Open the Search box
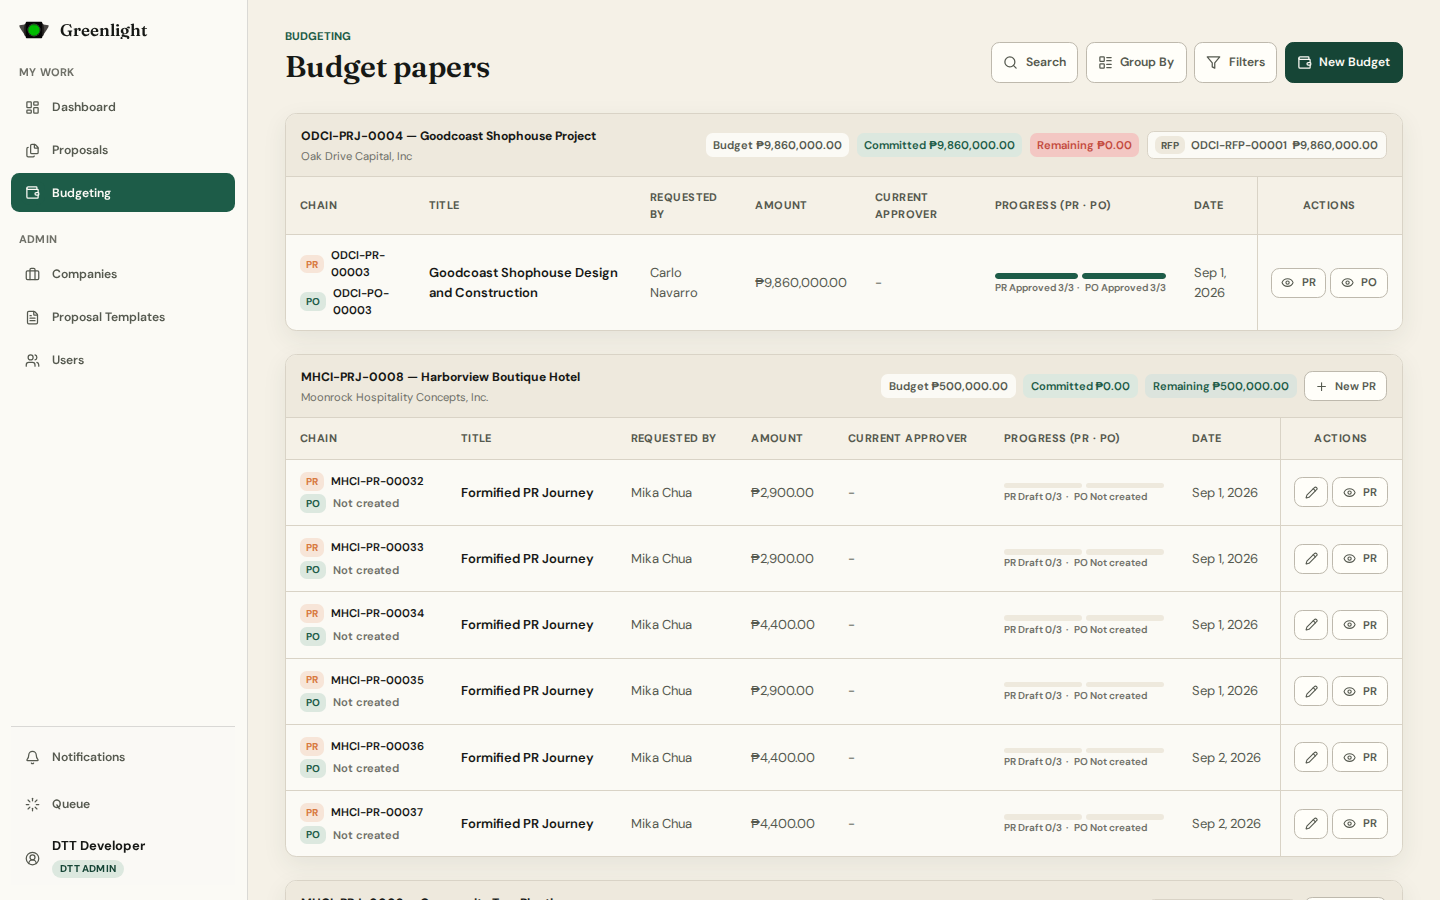 click(x=1034, y=62)
